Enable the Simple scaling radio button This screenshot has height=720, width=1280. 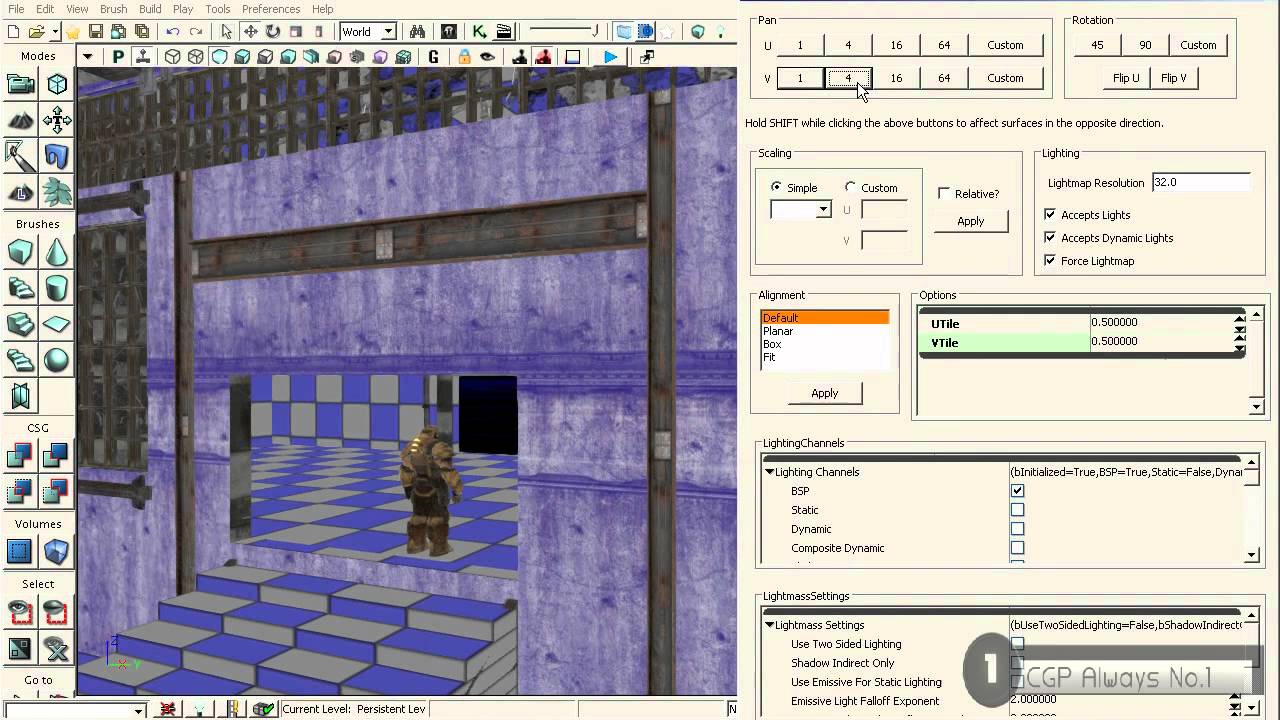click(x=777, y=187)
